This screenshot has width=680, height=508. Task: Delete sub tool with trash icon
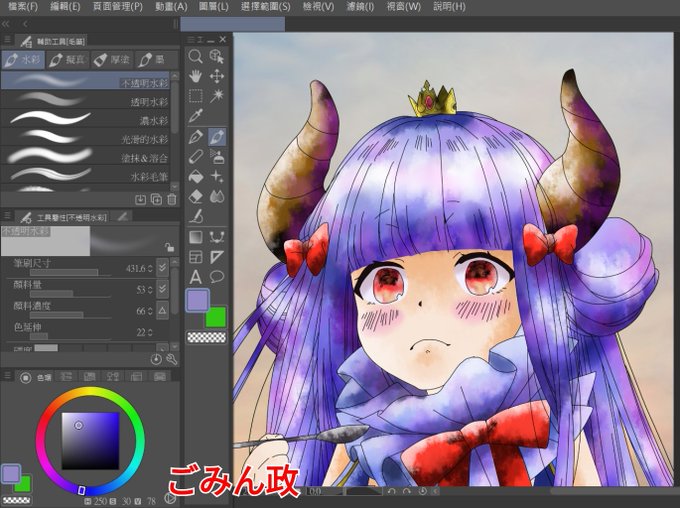(x=172, y=199)
